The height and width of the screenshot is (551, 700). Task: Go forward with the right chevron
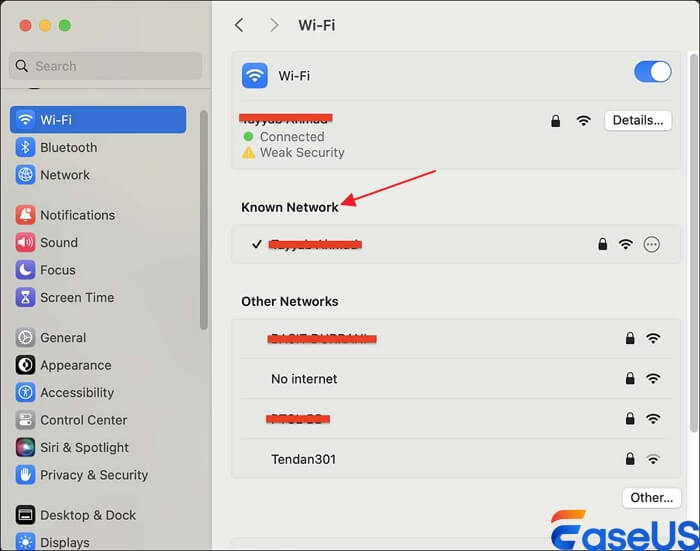(x=274, y=25)
